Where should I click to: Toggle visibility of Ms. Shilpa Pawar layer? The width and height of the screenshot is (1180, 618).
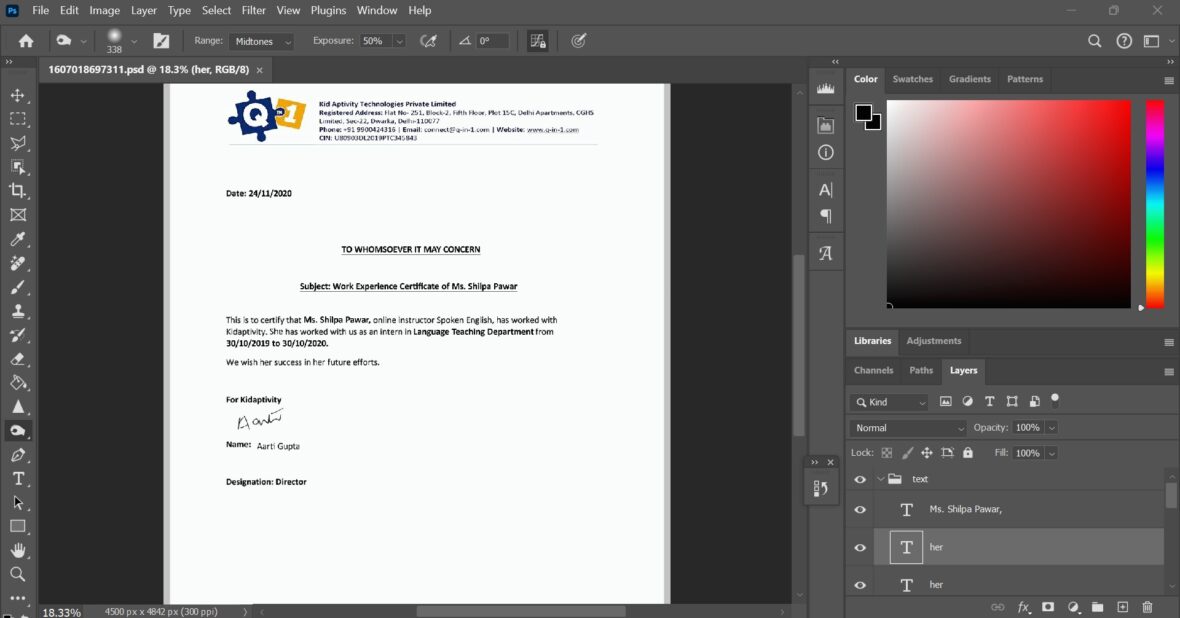(860, 510)
